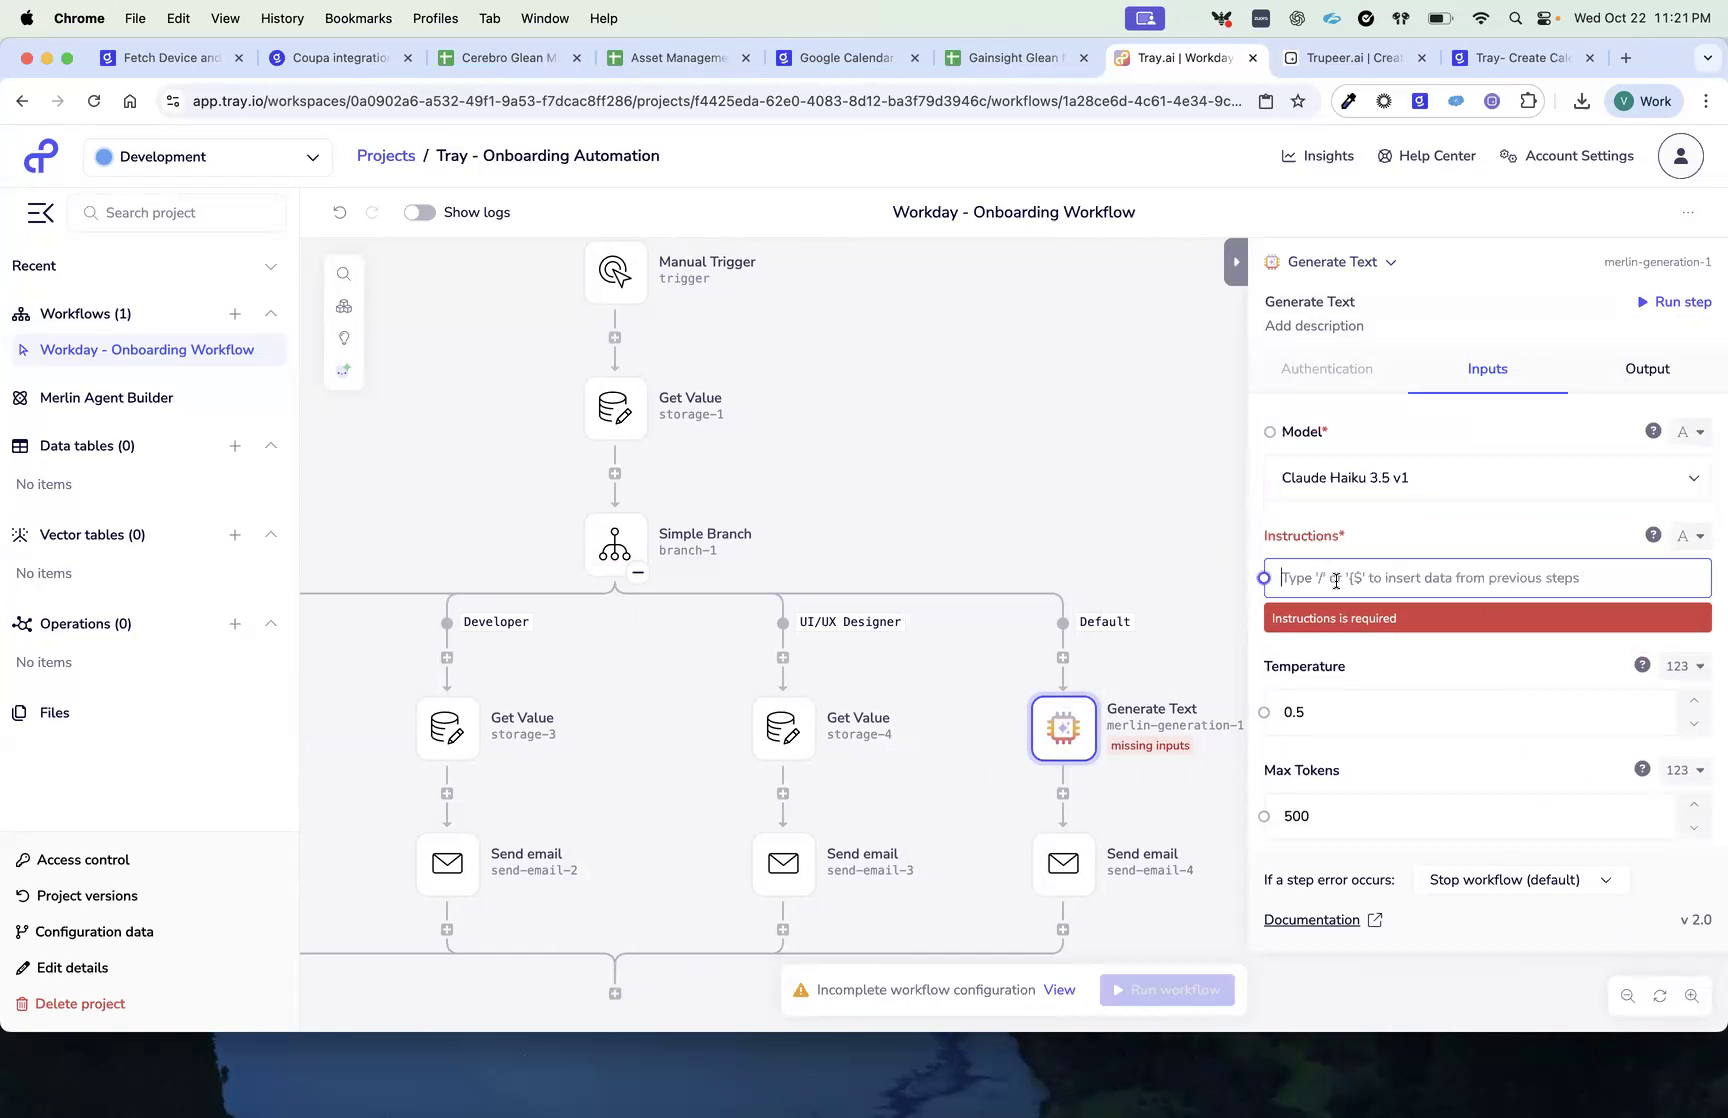Viewport: 1728px width, 1118px height.
Task: Click Run step for Generate Text
Action: 1674,301
